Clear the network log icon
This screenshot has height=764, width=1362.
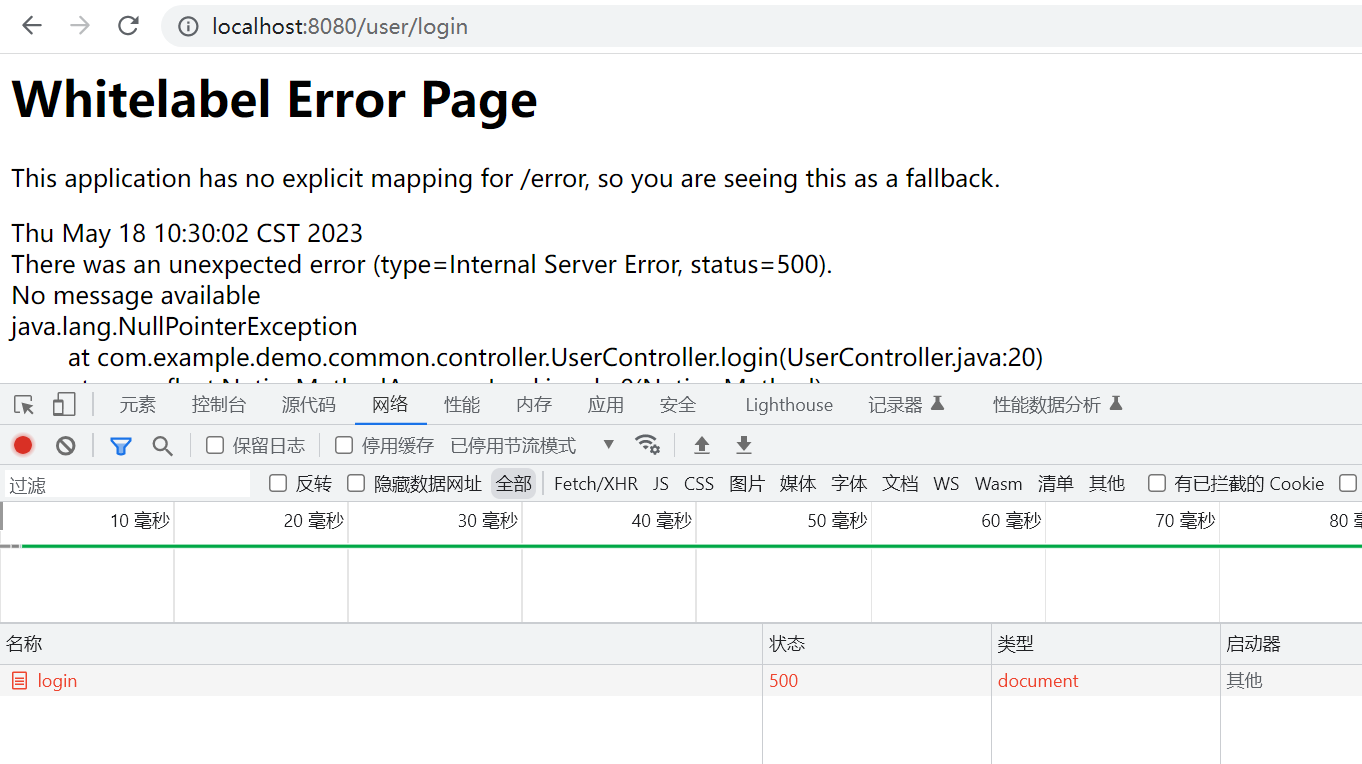point(66,445)
